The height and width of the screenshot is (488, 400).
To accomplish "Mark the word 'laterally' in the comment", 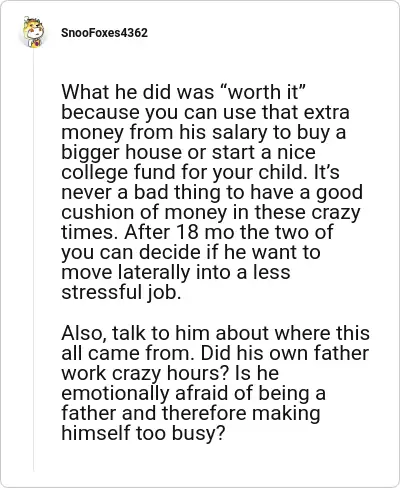I will coord(154,273).
